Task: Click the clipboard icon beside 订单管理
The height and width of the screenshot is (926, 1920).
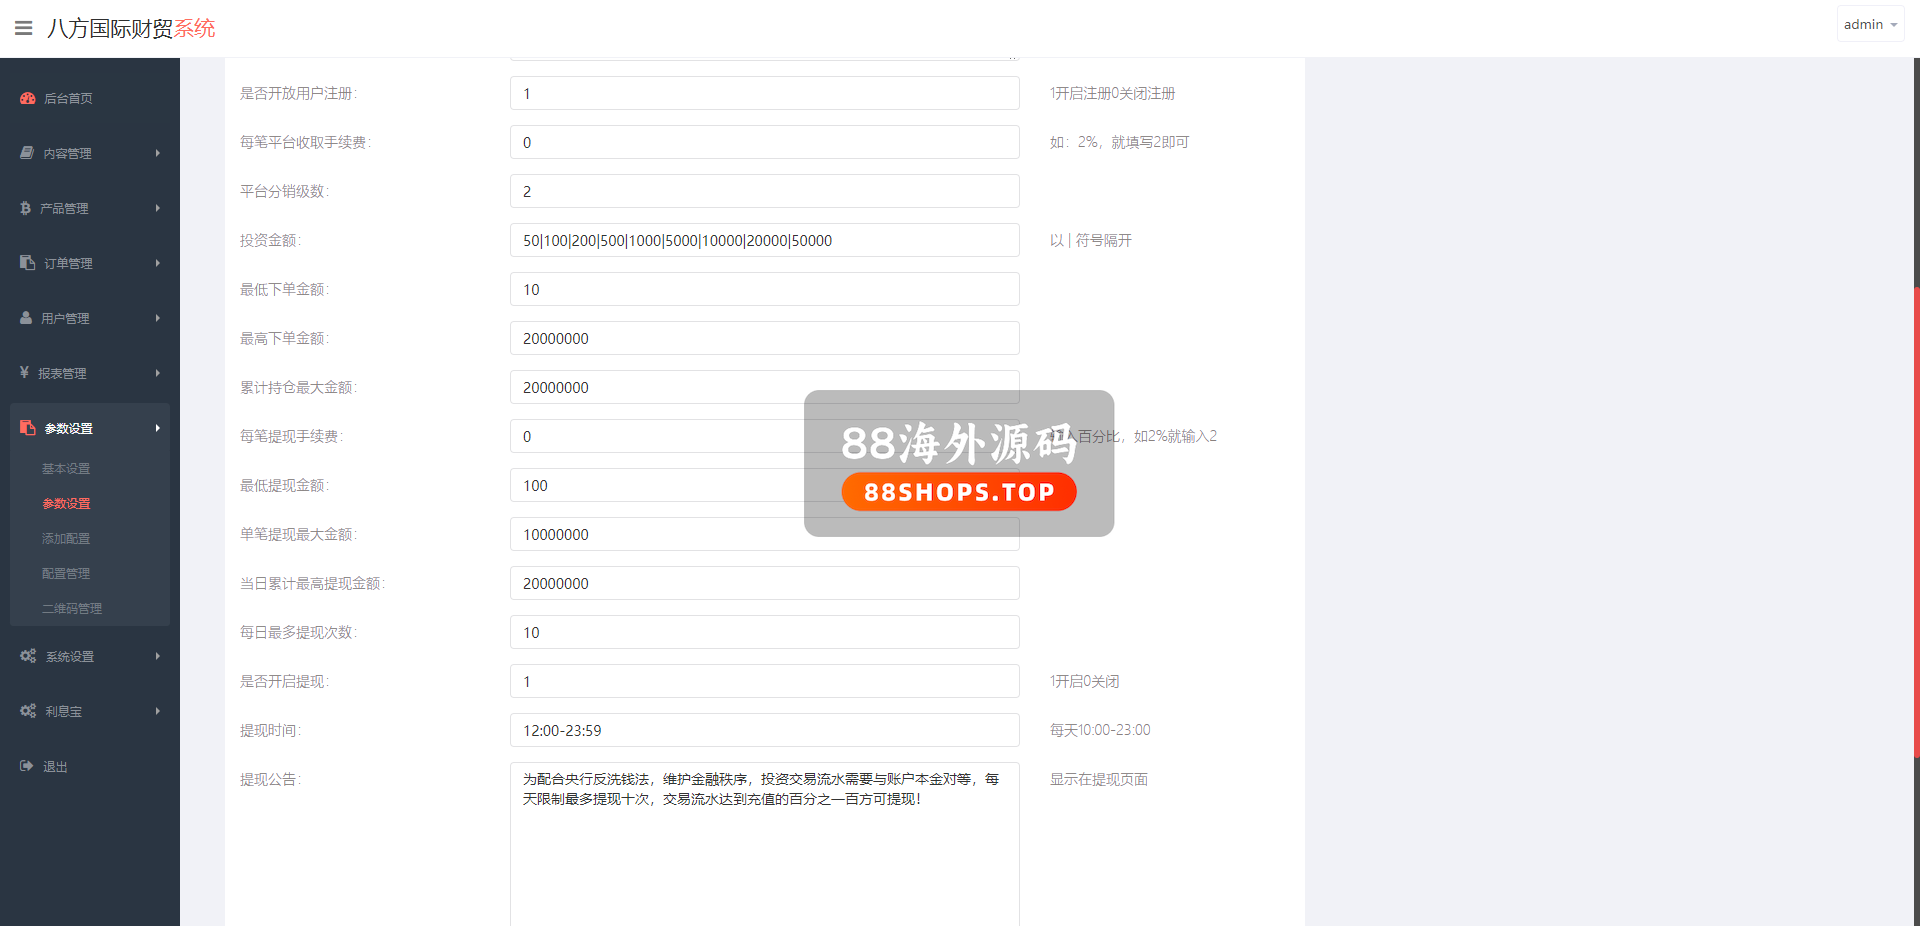Action: click(27, 263)
